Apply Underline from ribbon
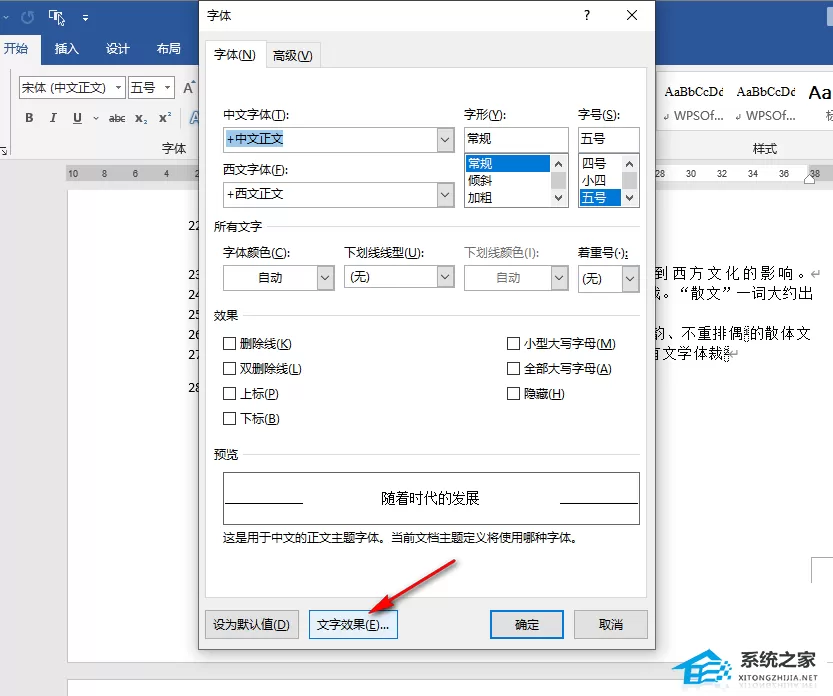833x696 pixels. pos(78,118)
